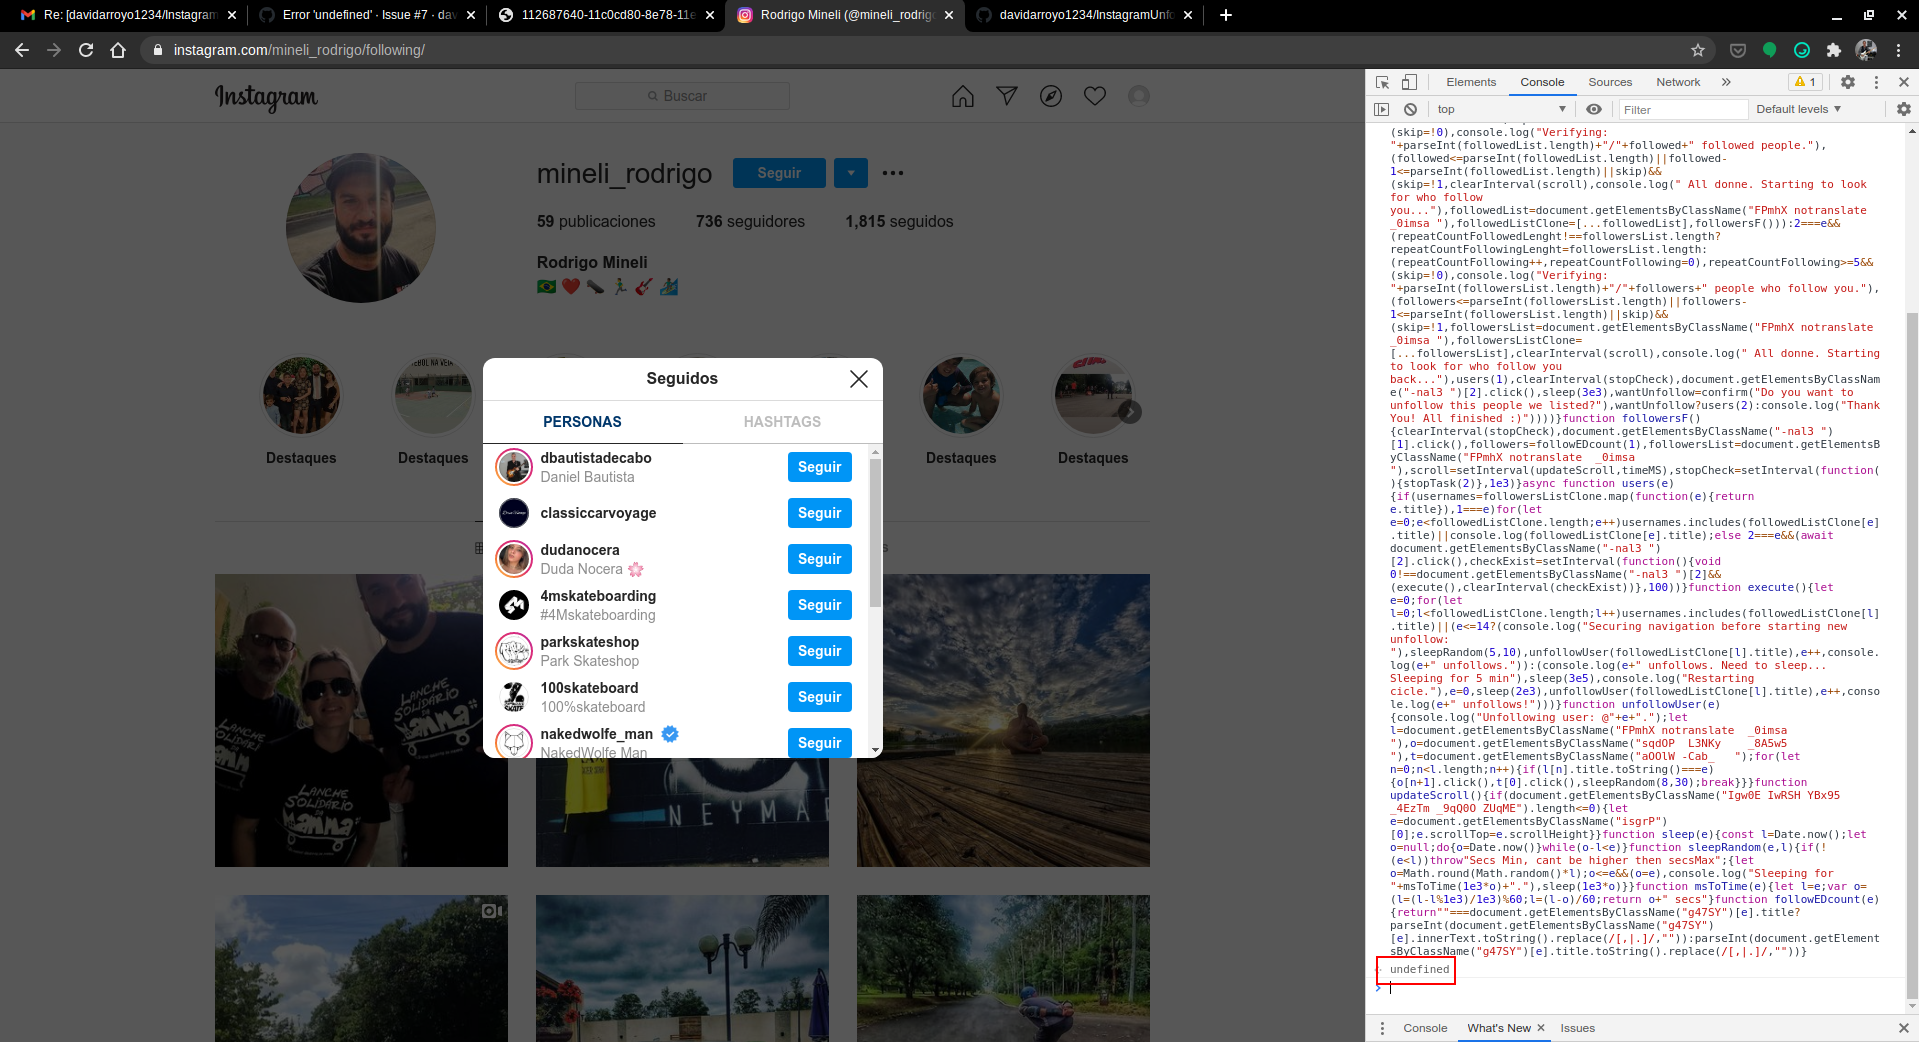Open the 1,815 seguidos link
1919x1042 pixels.
(899, 221)
